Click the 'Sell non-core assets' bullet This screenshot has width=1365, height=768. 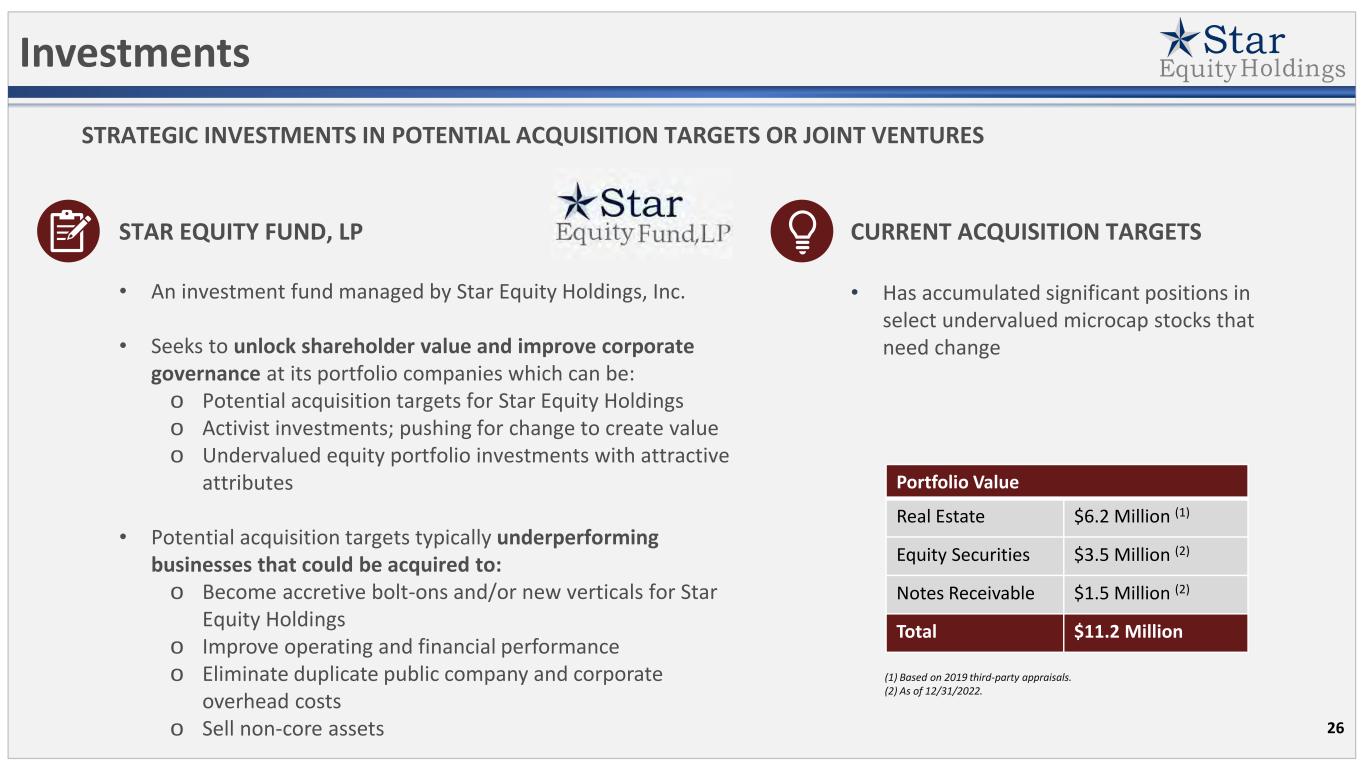pyautogui.click(x=292, y=728)
